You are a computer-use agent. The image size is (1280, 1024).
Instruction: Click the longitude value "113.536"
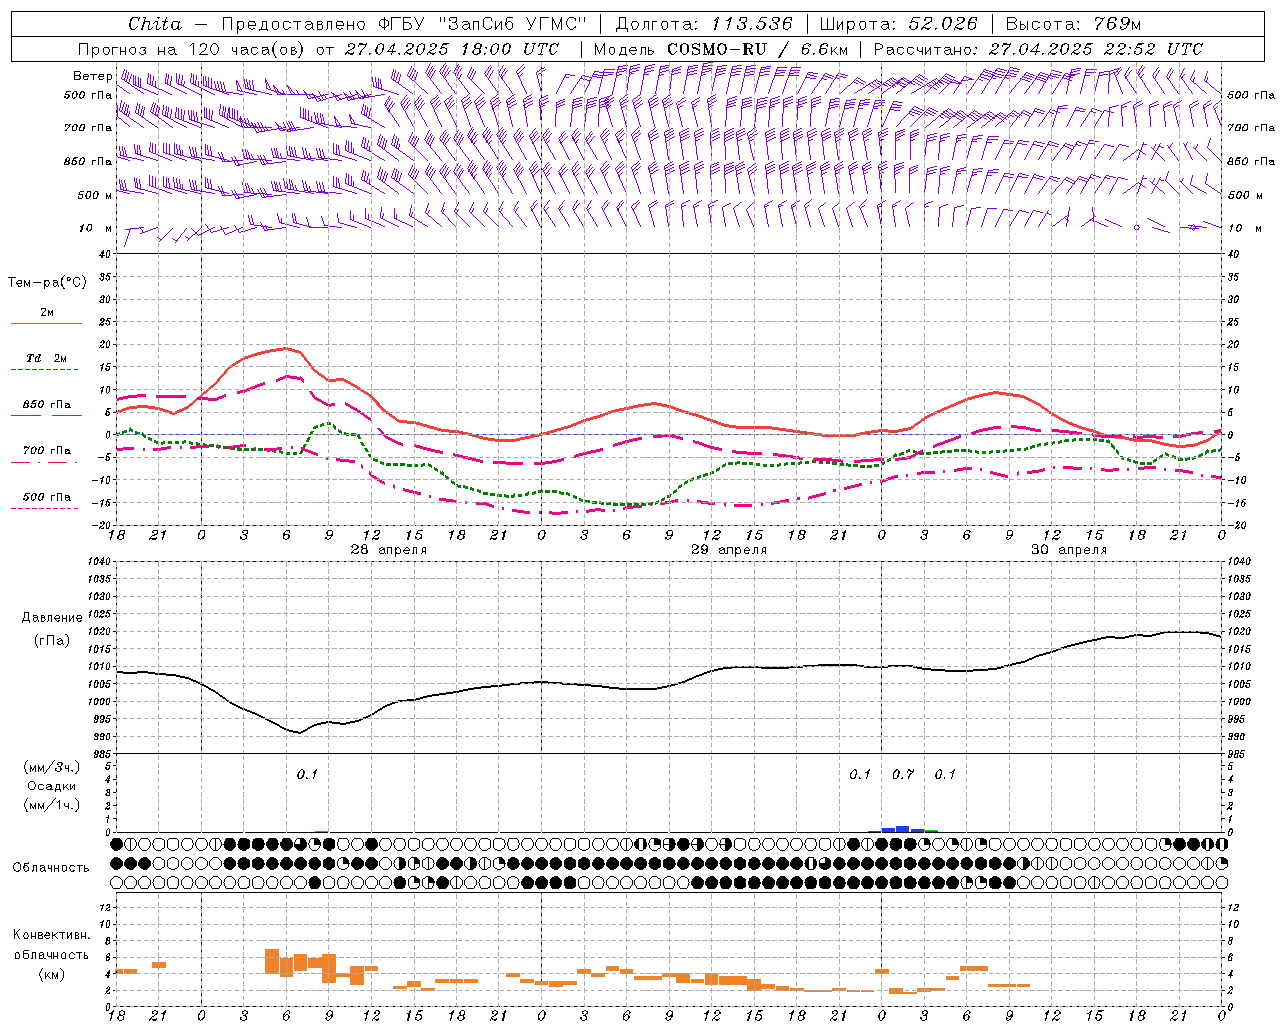click(x=751, y=24)
